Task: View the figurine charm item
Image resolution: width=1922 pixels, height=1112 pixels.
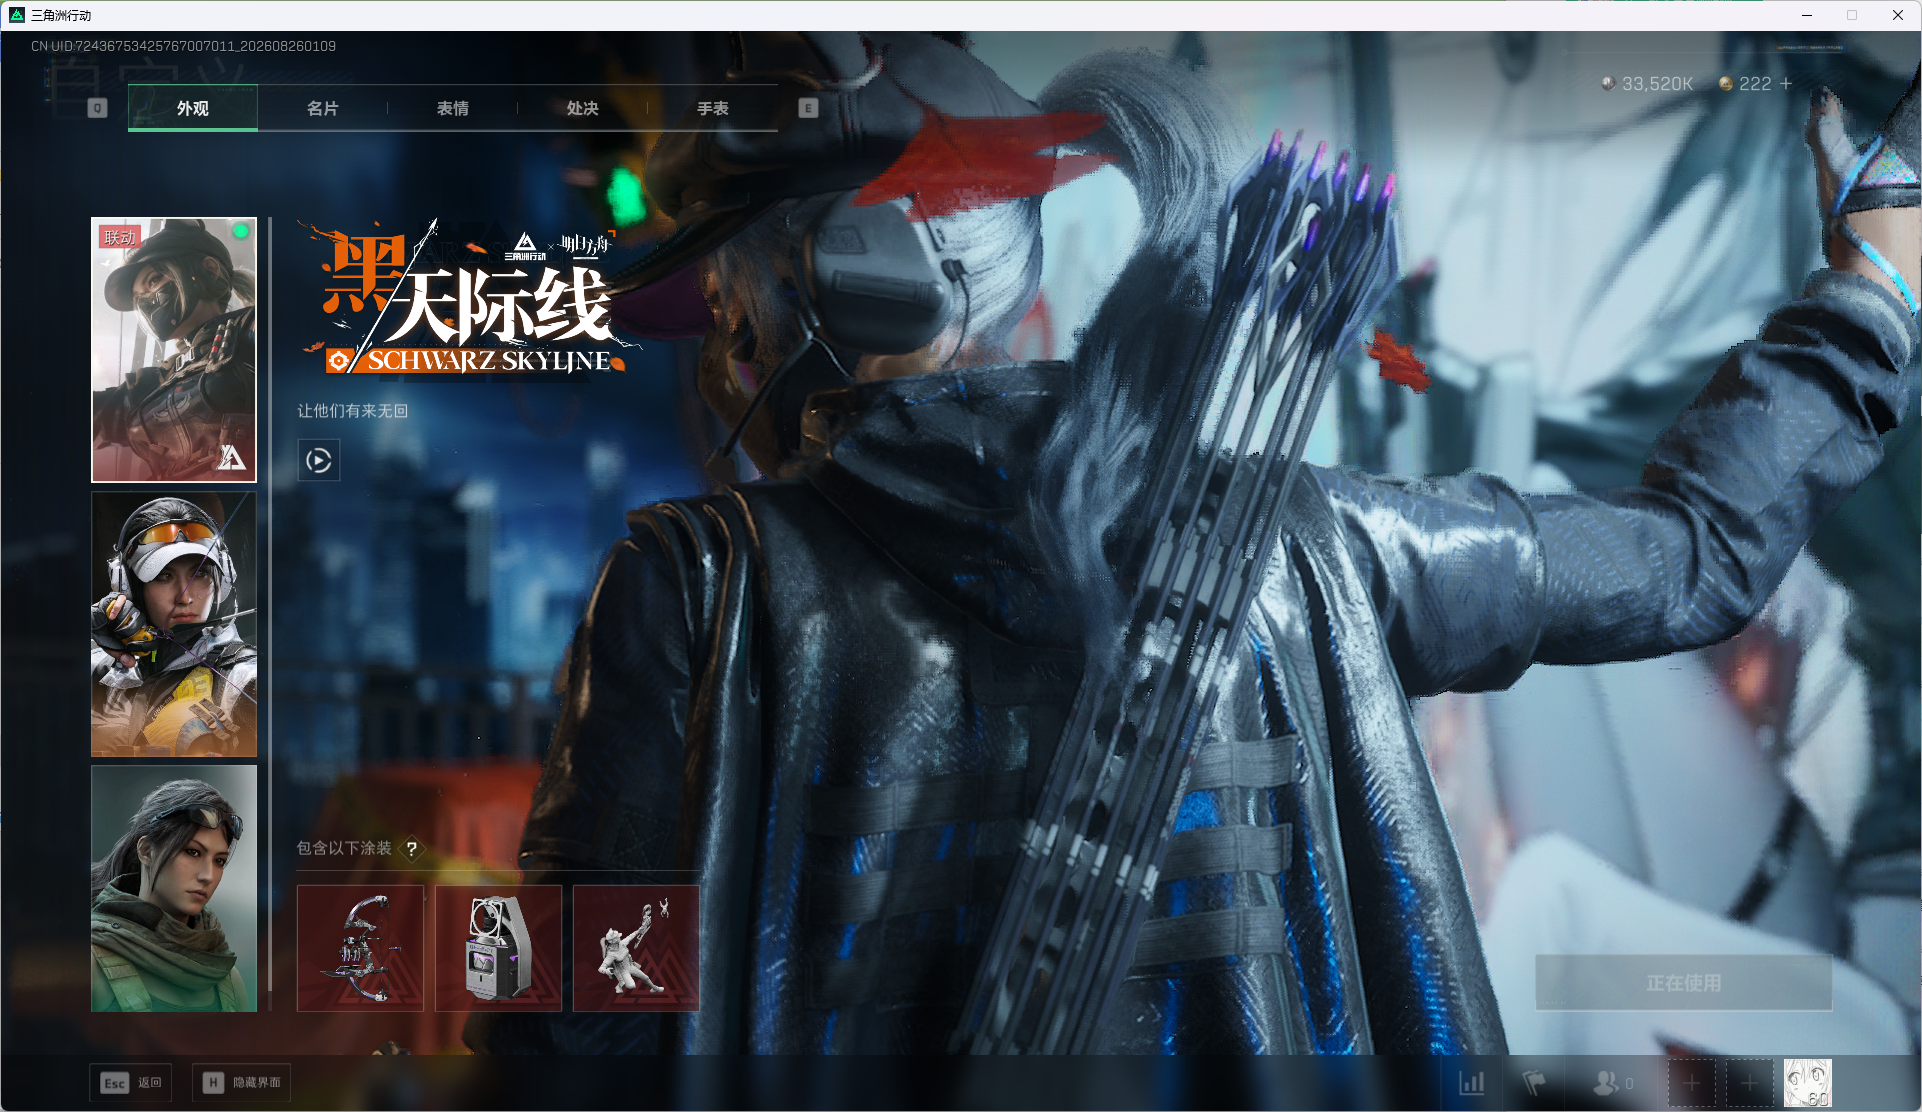Action: tap(636, 948)
